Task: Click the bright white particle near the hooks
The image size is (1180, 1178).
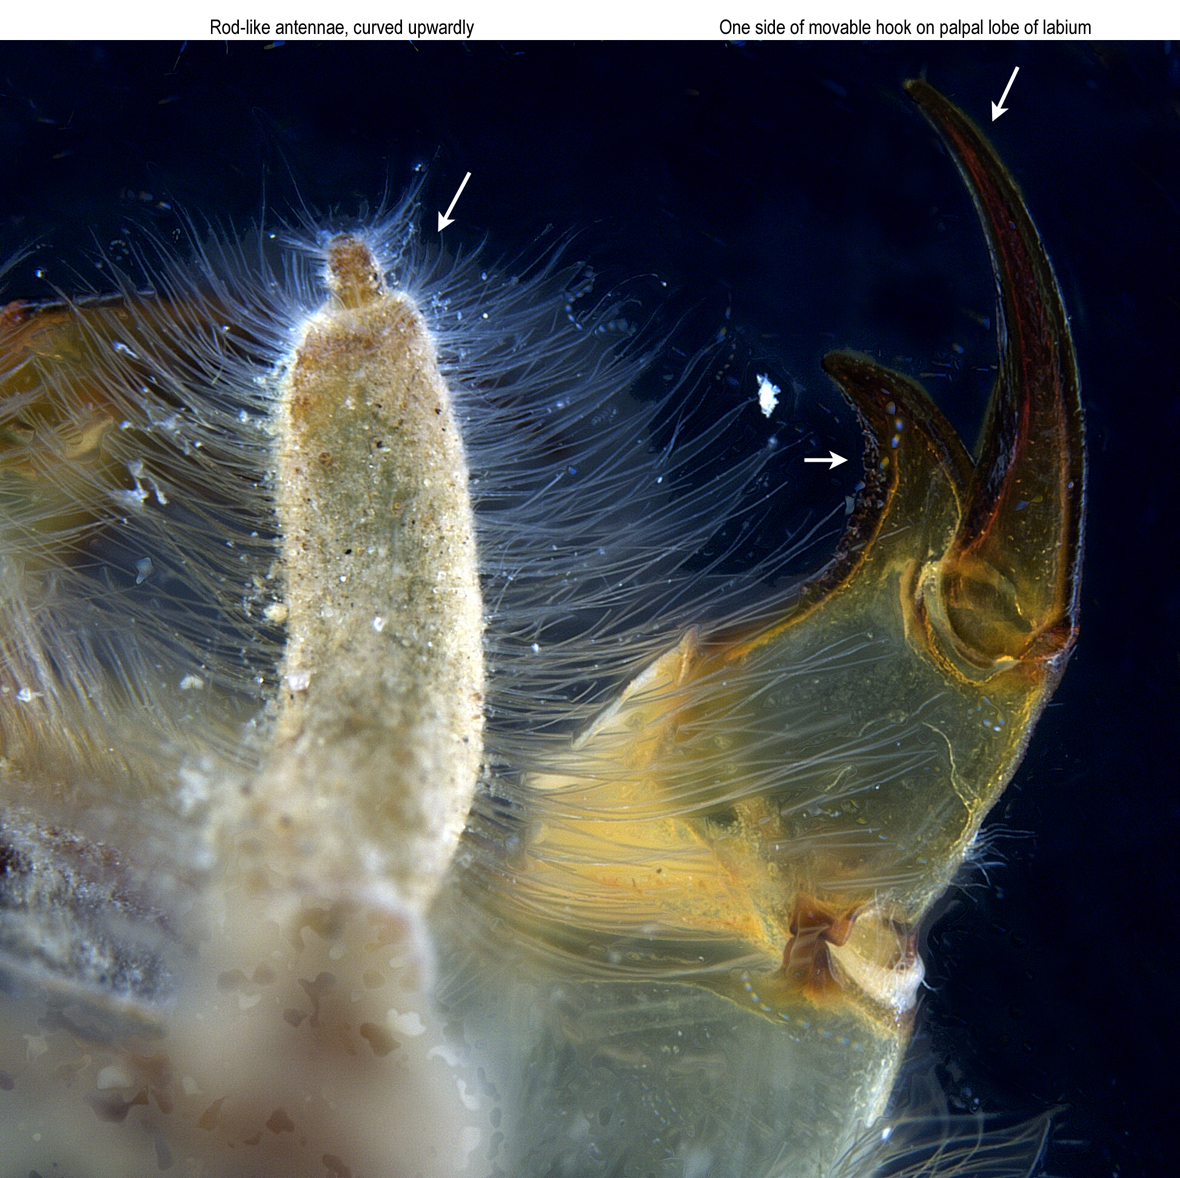Action: 767,394
